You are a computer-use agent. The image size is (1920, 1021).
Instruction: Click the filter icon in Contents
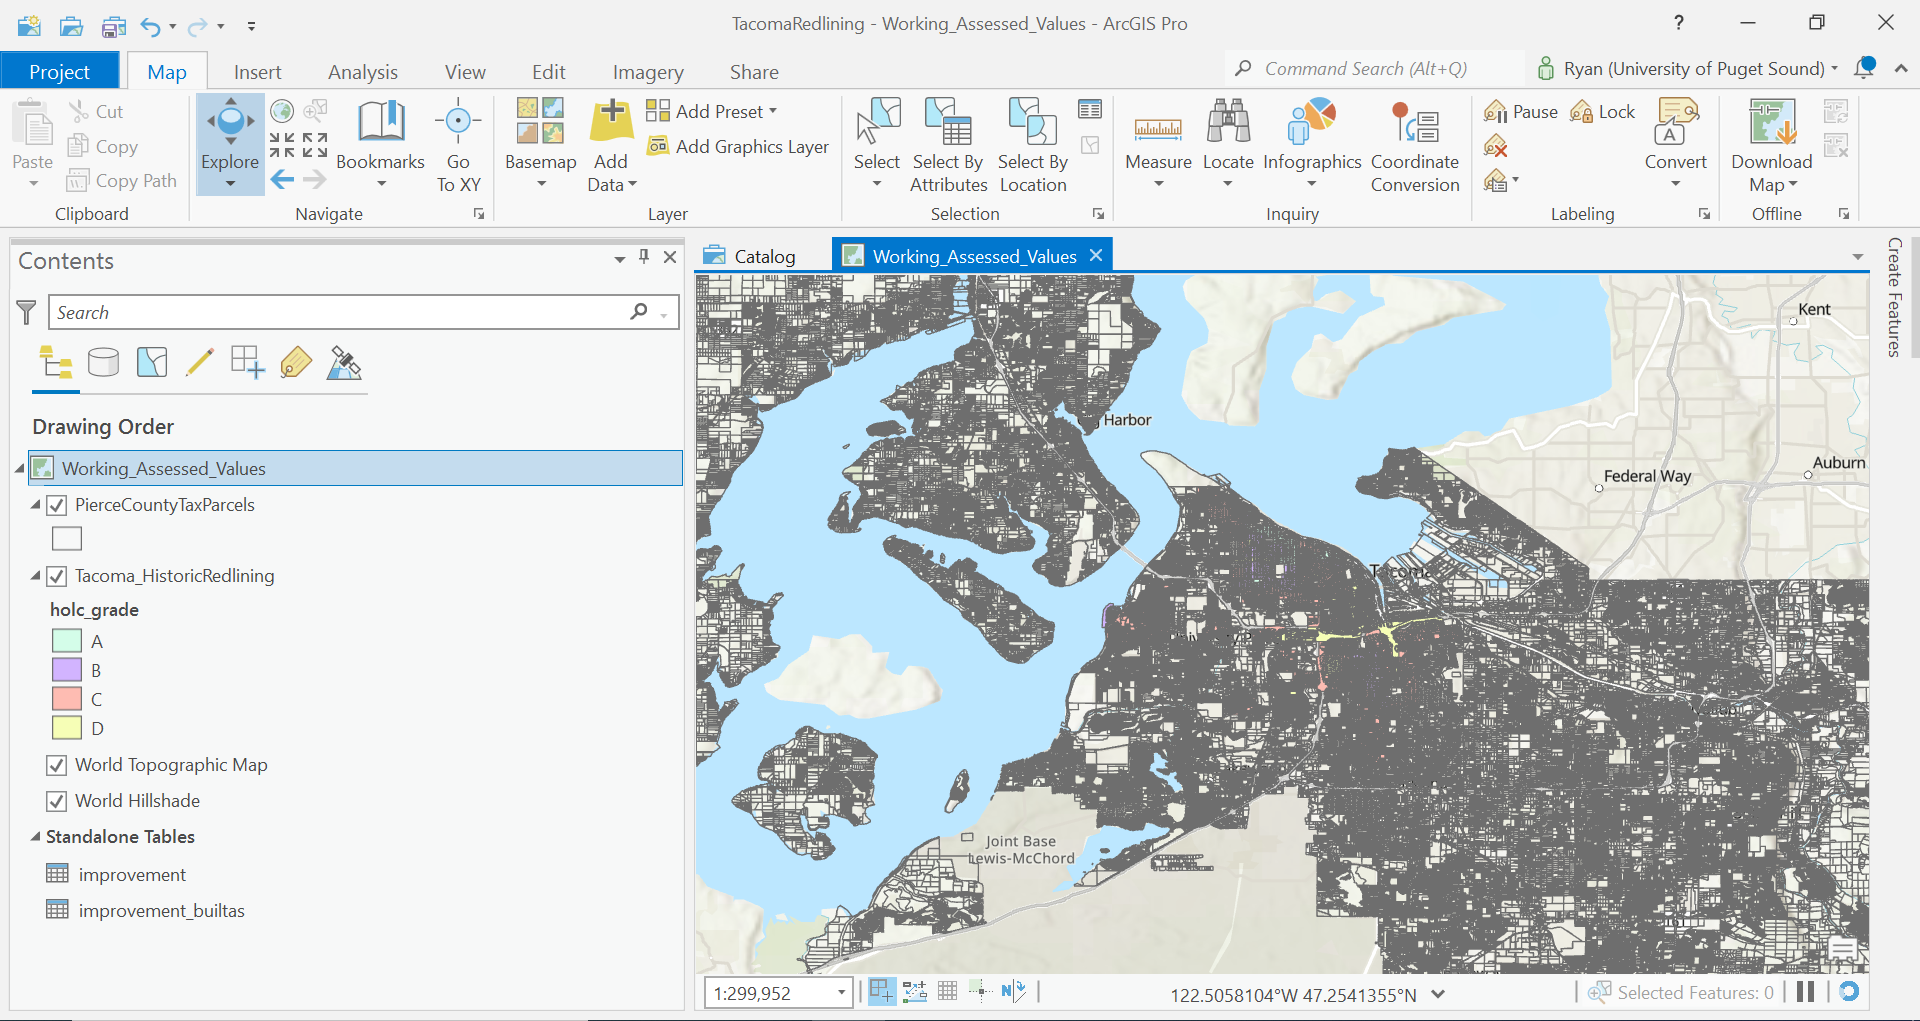(27, 312)
